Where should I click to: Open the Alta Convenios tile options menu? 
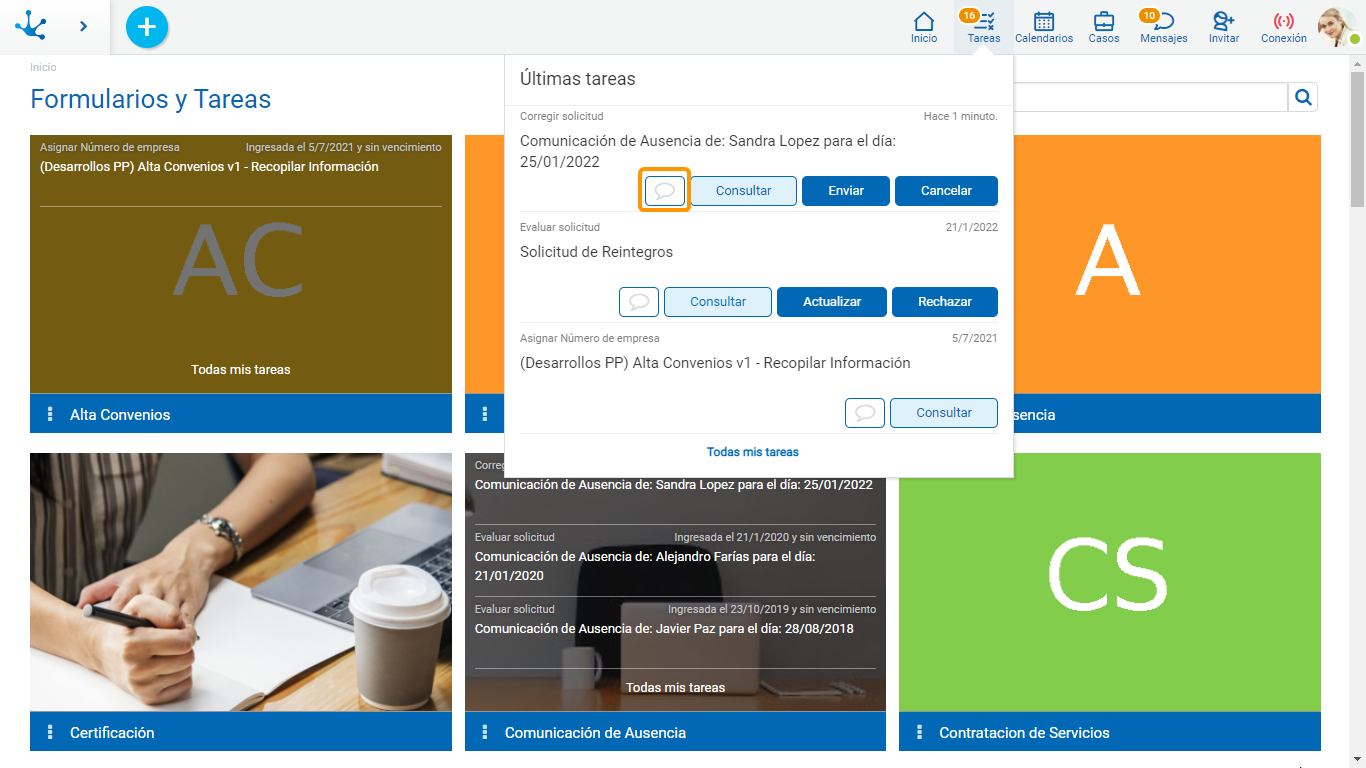click(50, 414)
